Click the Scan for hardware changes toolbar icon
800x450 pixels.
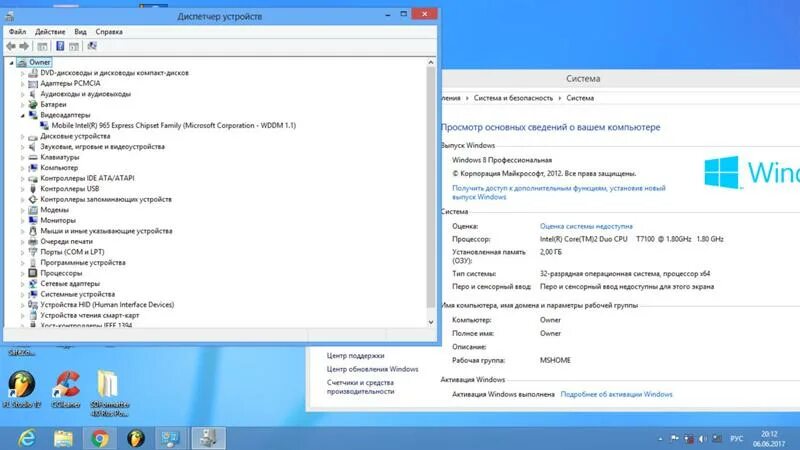click(92, 46)
